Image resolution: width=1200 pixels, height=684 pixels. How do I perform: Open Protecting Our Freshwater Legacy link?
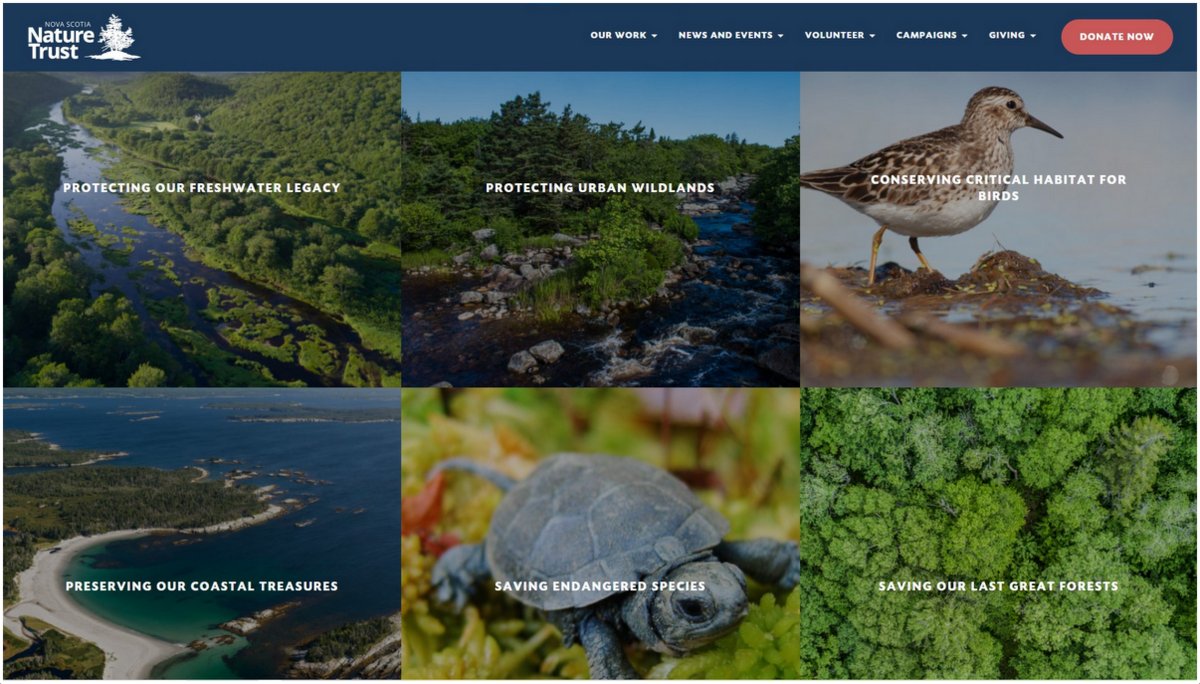(x=202, y=188)
